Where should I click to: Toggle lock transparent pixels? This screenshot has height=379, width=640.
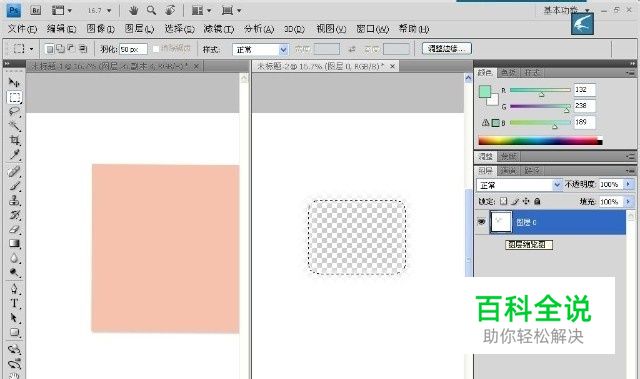click(x=504, y=201)
